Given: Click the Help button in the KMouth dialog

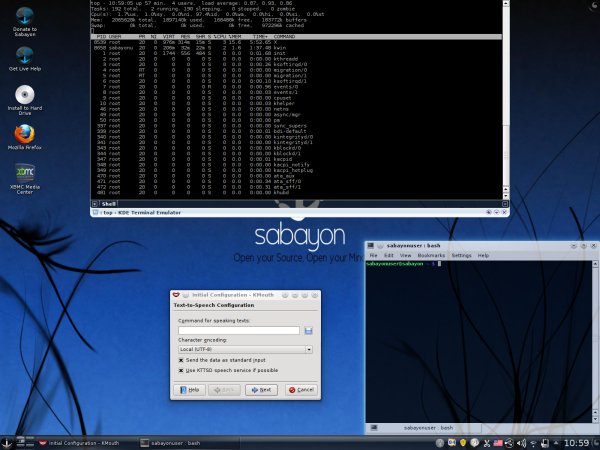Looking at the screenshot, I should coord(189,390).
